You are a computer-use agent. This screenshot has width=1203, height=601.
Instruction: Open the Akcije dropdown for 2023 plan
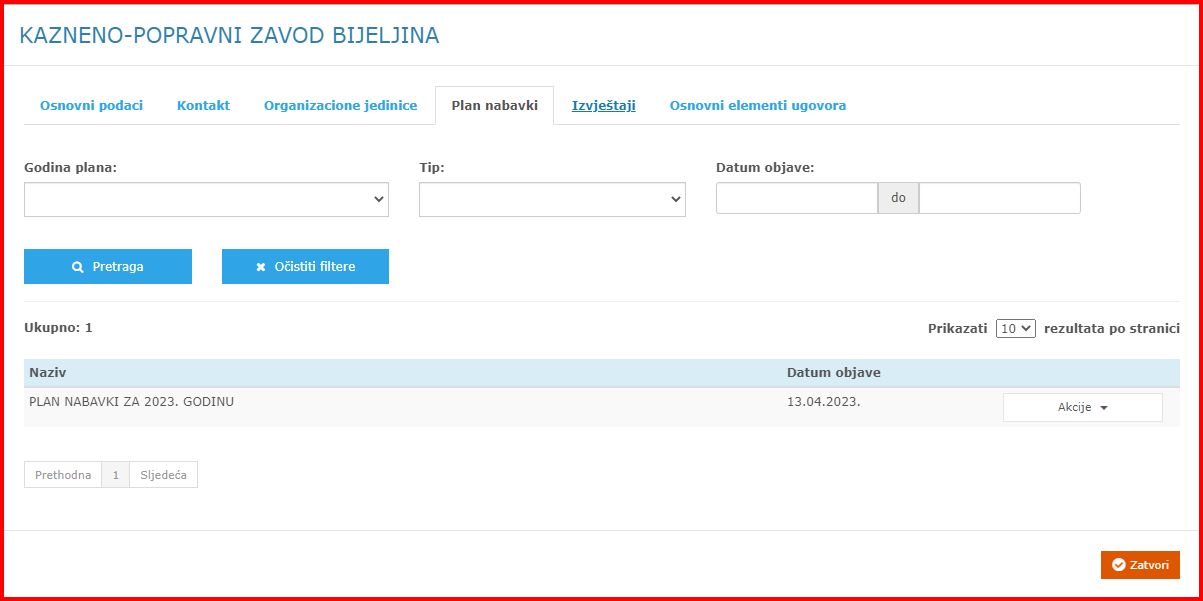(x=1083, y=407)
